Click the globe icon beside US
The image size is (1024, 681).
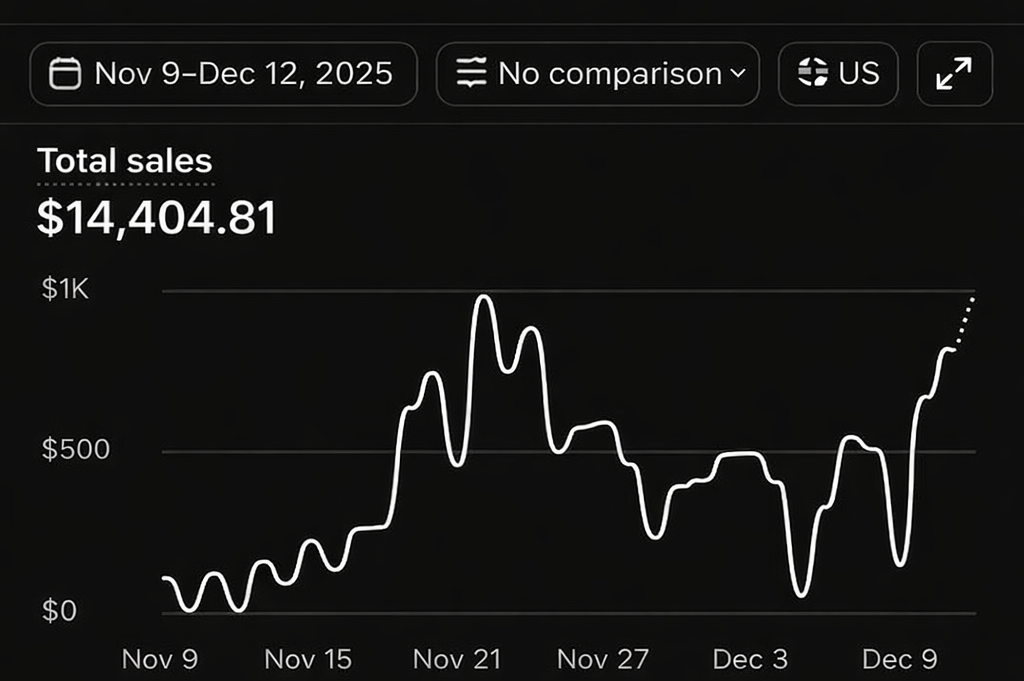tap(813, 74)
